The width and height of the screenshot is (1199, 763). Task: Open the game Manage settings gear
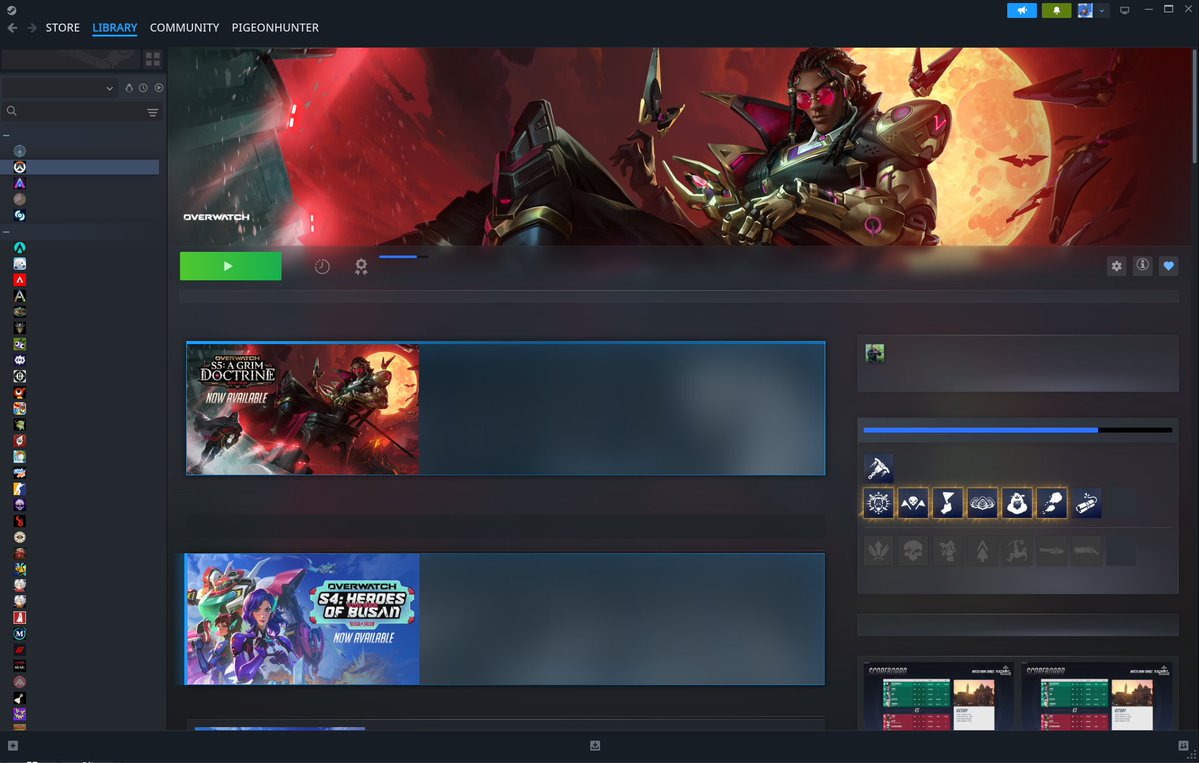(1116, 266)
